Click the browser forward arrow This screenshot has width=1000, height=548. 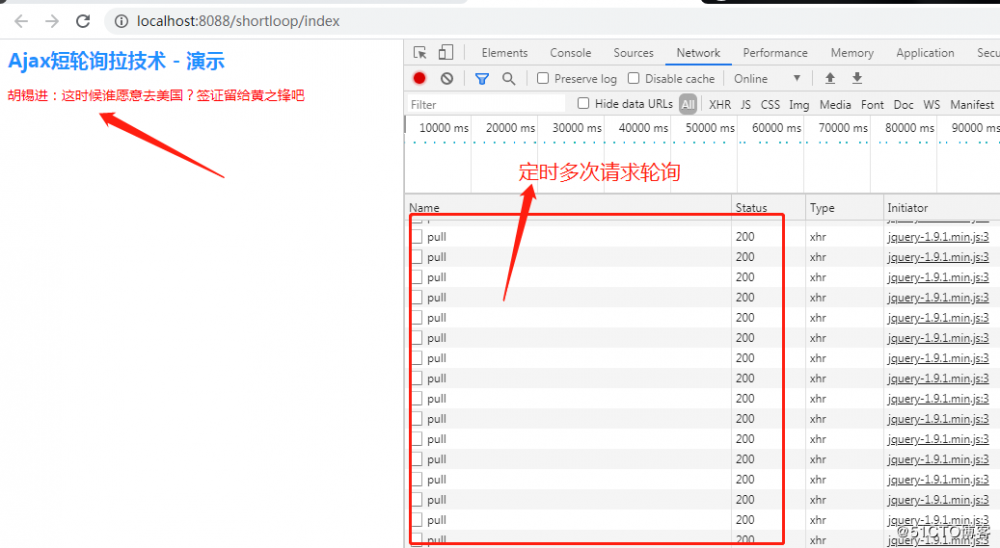tap(52, 21)
